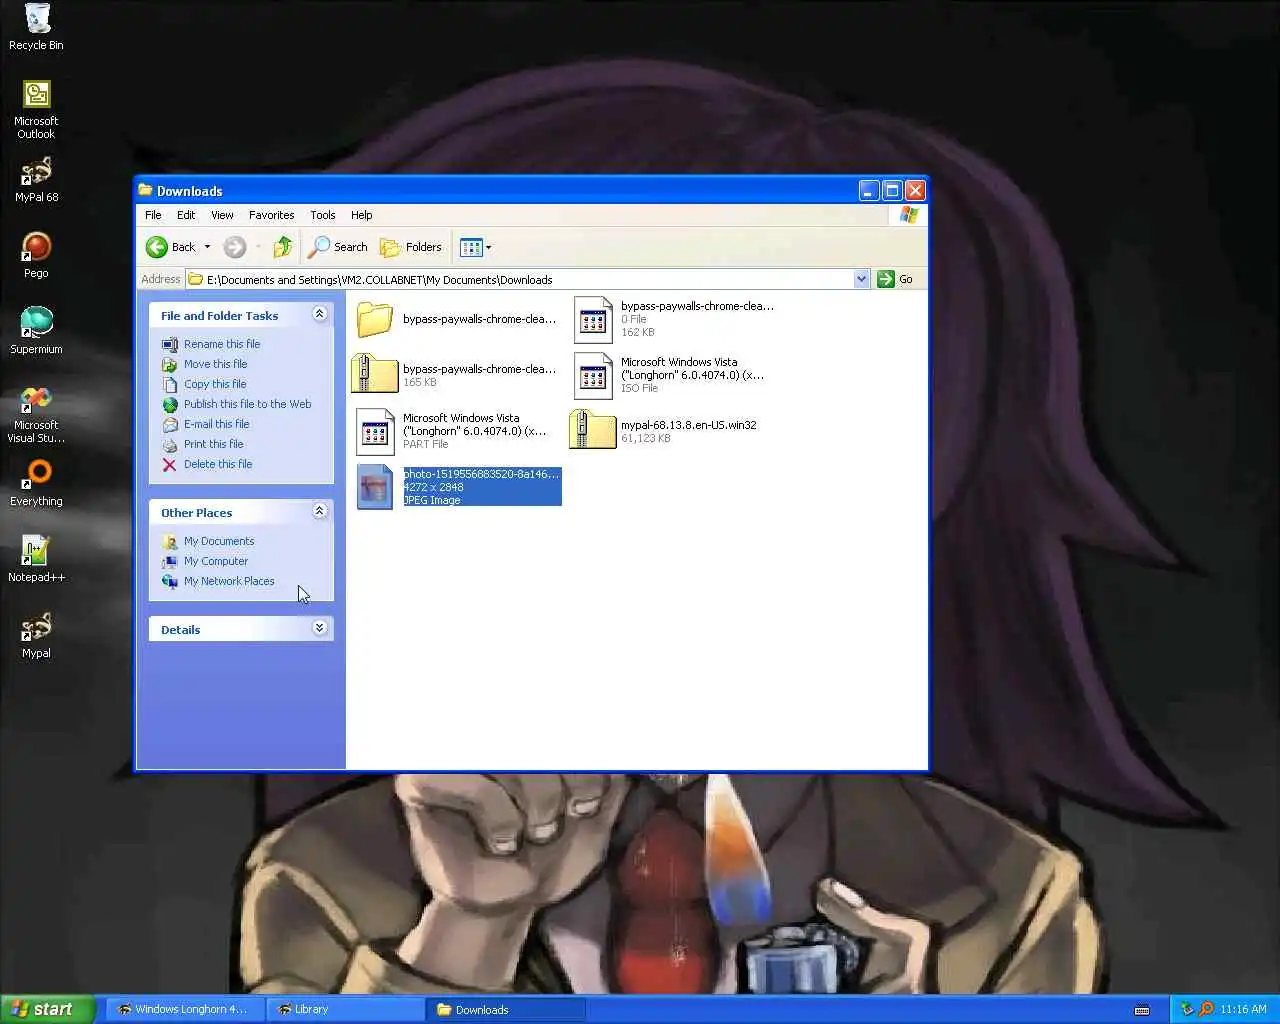Viewport: 1280px width, 1024px height.
Task: Open Microsoft Outlook desktop icon
Action: 36,109
